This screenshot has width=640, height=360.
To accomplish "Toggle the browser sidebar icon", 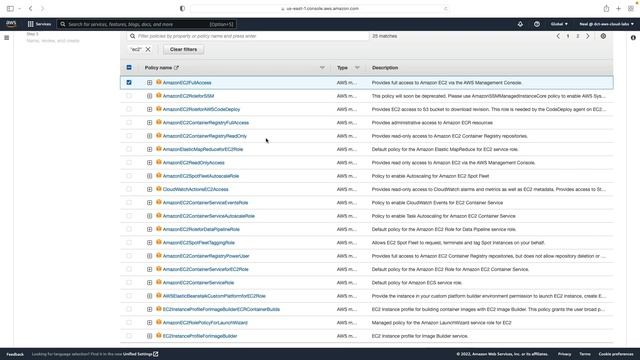I will point(10,8).
